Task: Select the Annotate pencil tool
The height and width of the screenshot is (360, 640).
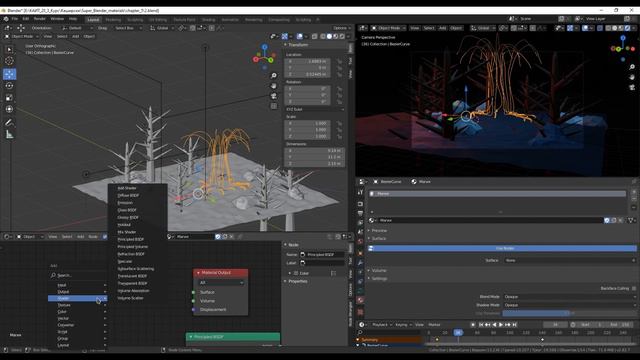Action: coord(9,122)
